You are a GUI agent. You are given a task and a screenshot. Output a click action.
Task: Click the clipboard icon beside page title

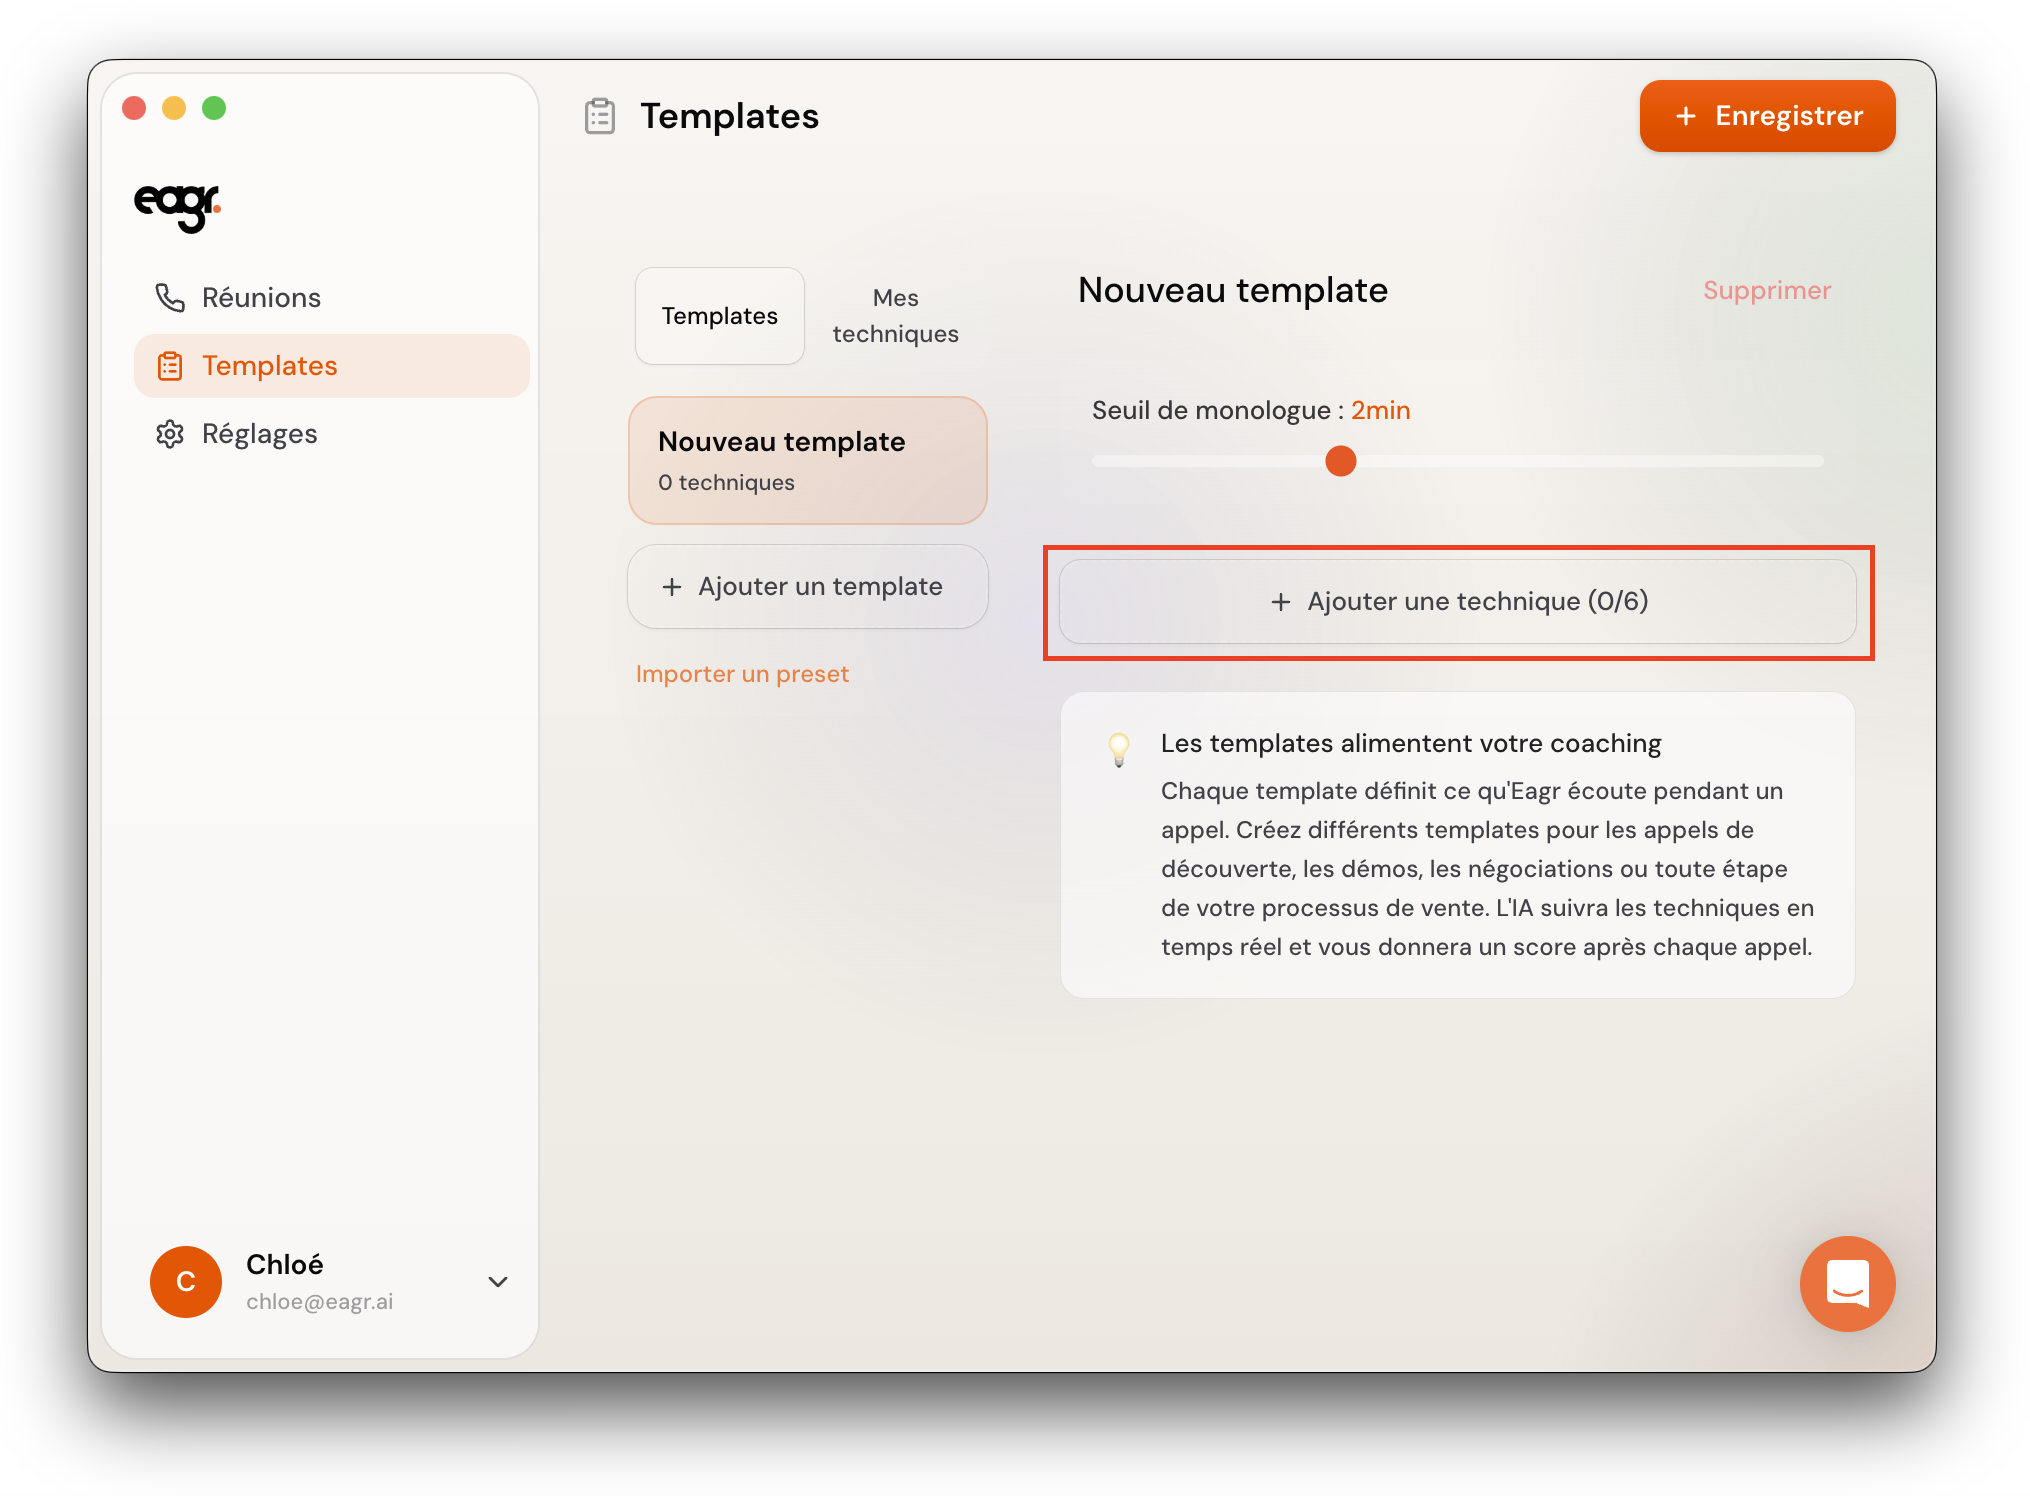point(600,117)
